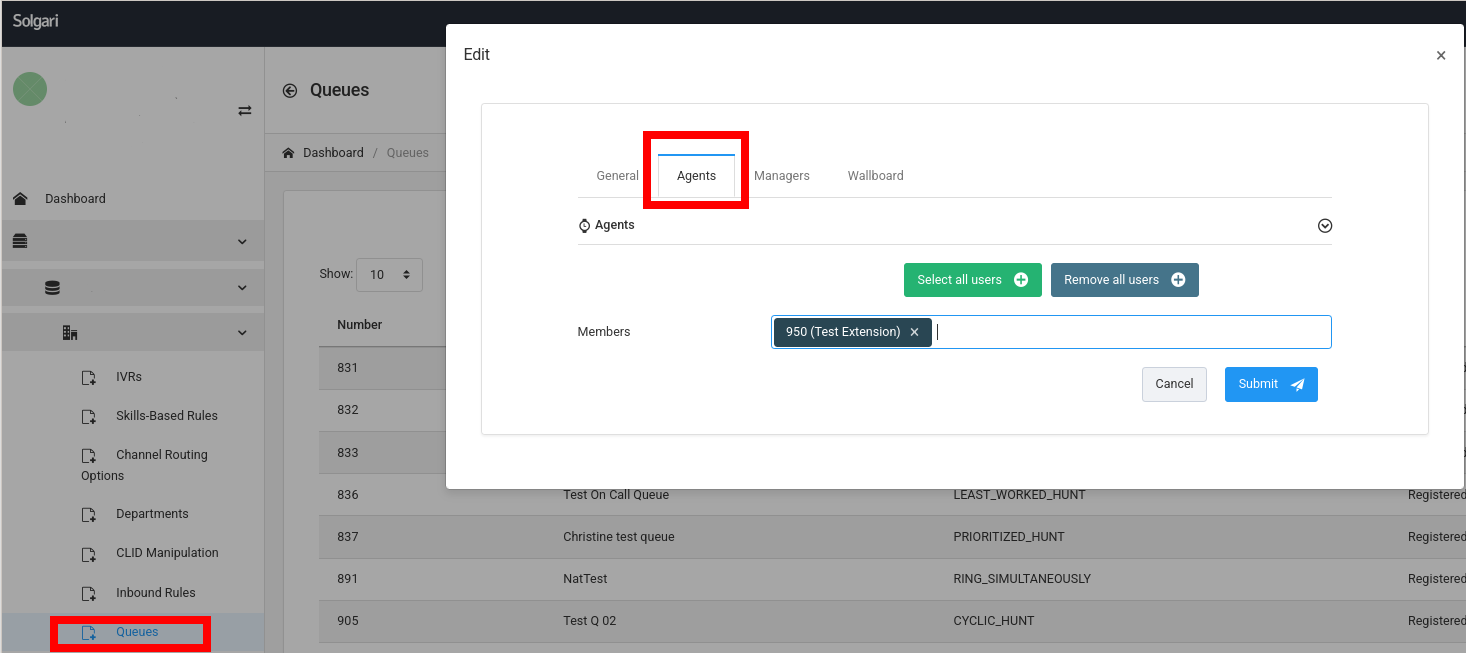Submit the queue agent changes
Image resolution: width=1466 pixels, height=653 pixels.
click(1270, 384)
